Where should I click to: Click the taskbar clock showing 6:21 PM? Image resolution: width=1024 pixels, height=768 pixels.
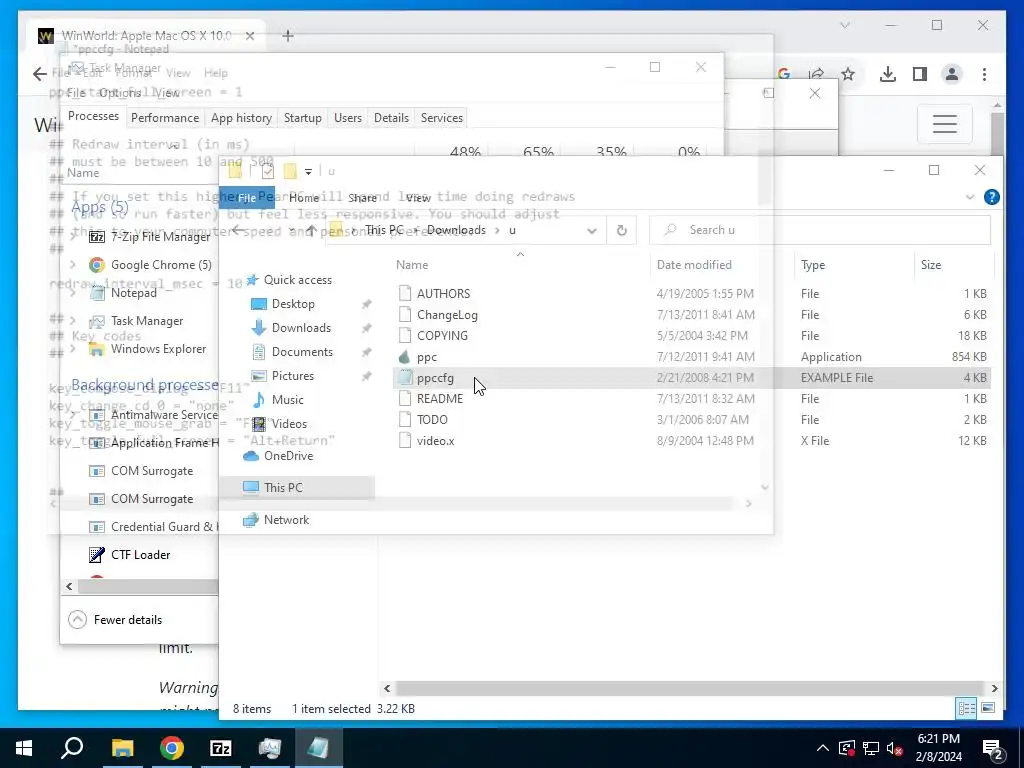point(938,748)
